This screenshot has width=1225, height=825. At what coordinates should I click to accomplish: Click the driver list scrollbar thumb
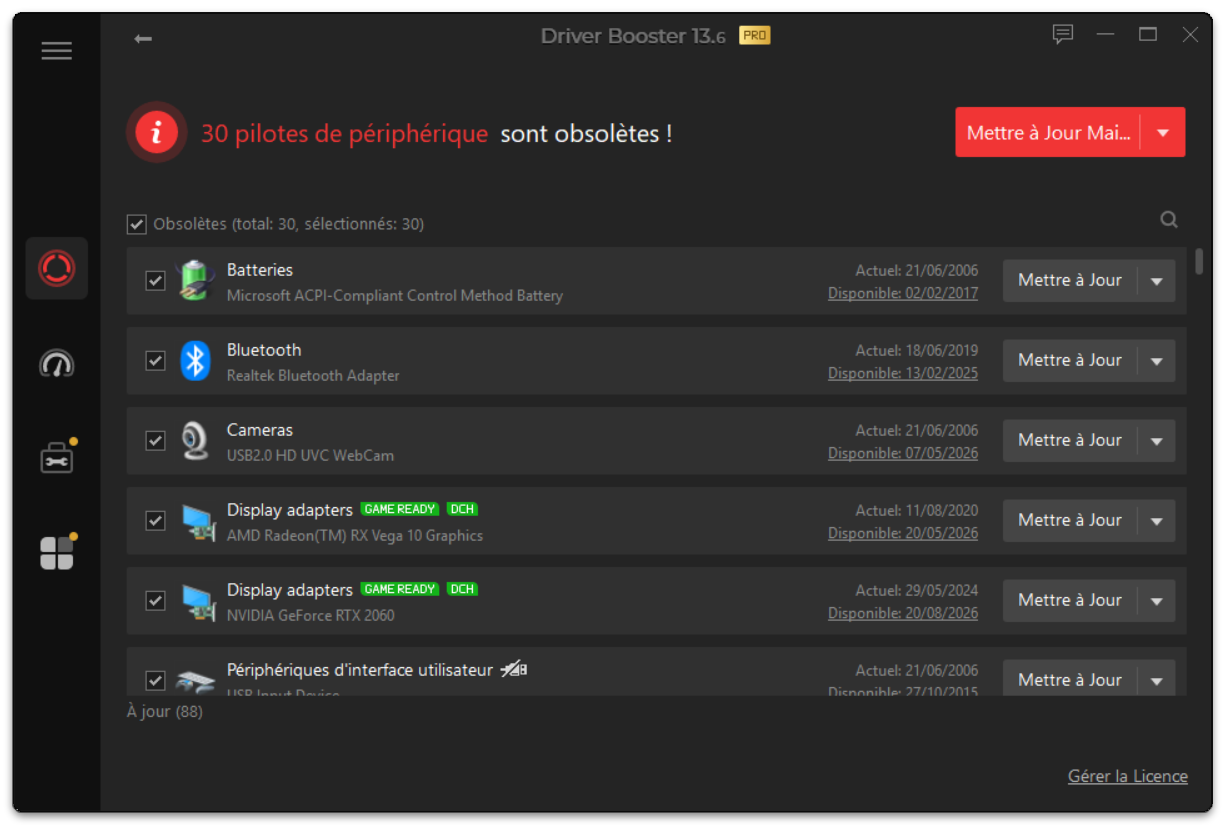tap(1199, 261)
